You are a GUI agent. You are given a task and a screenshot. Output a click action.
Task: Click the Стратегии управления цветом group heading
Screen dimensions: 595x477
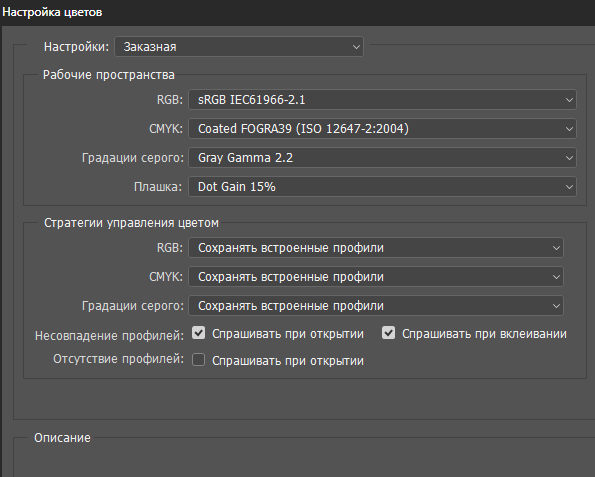tap(131, 223)
